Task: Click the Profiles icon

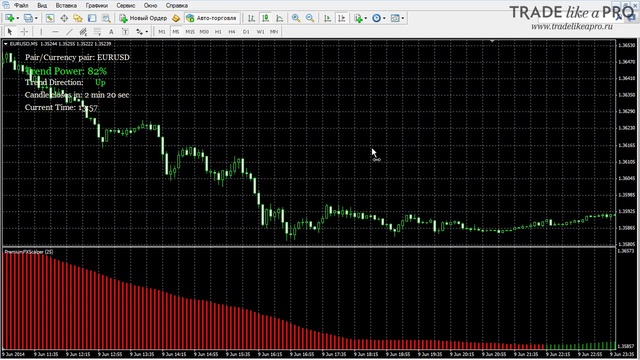Action: (x=28, y=18)
